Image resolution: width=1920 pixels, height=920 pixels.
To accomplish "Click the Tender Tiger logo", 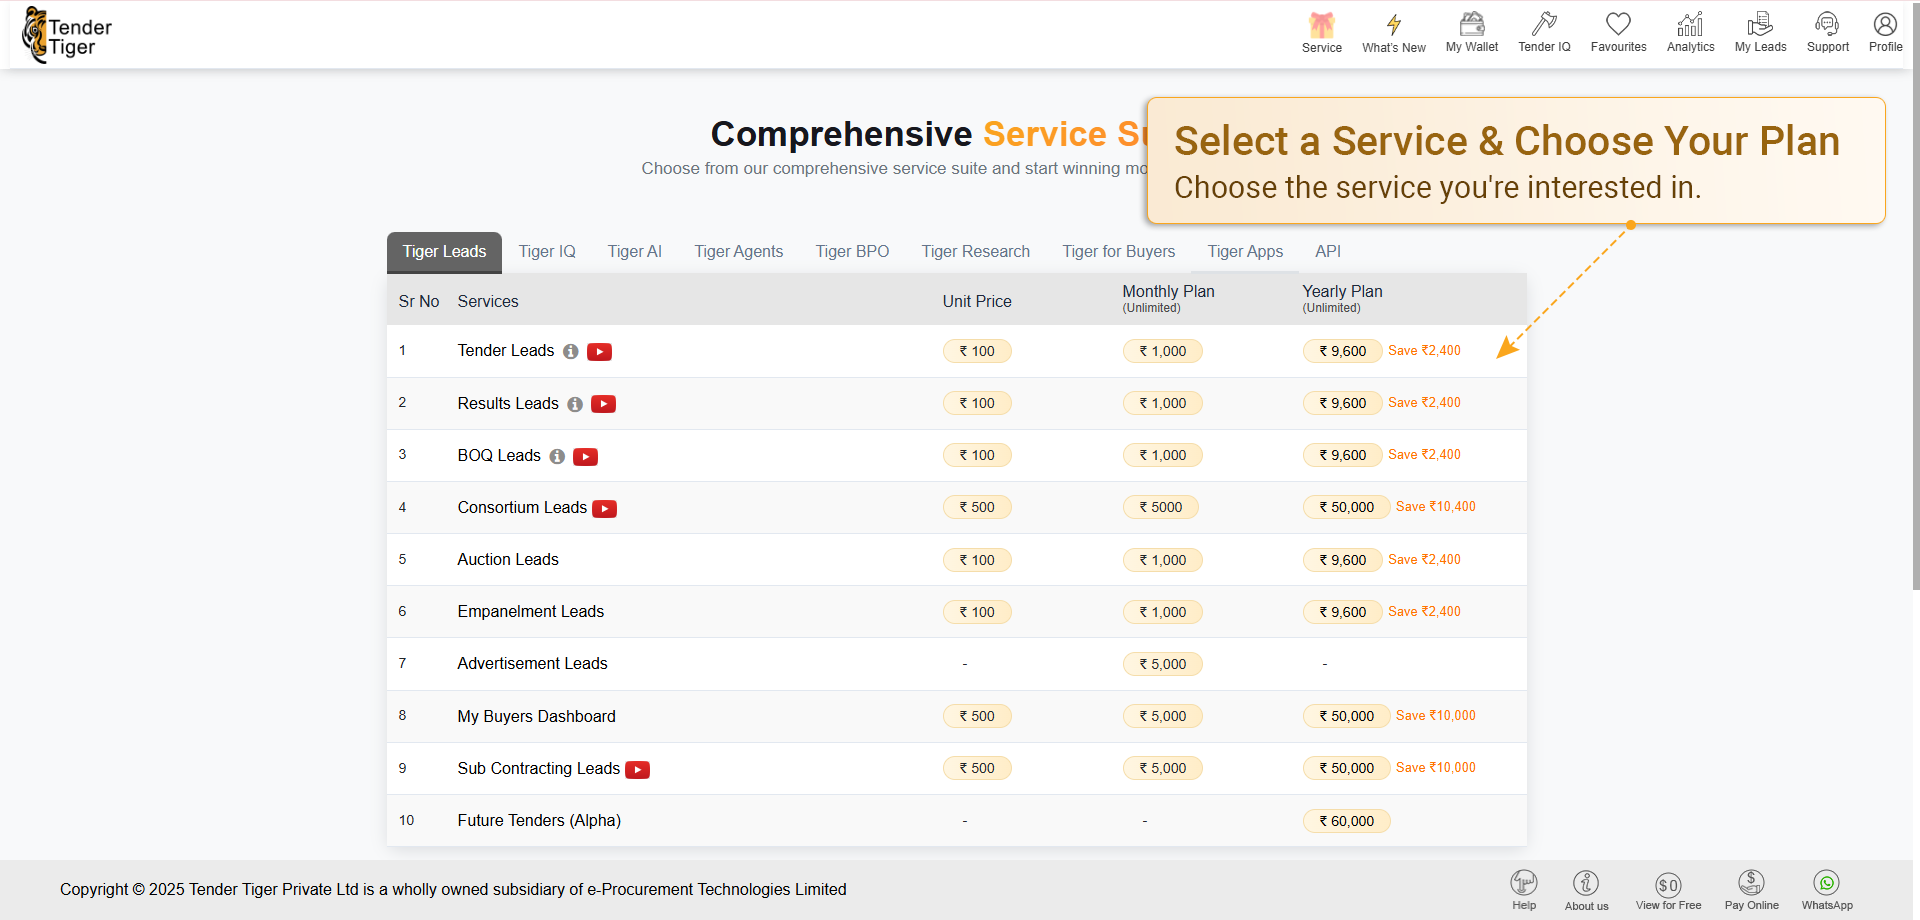I will (68, 36).
